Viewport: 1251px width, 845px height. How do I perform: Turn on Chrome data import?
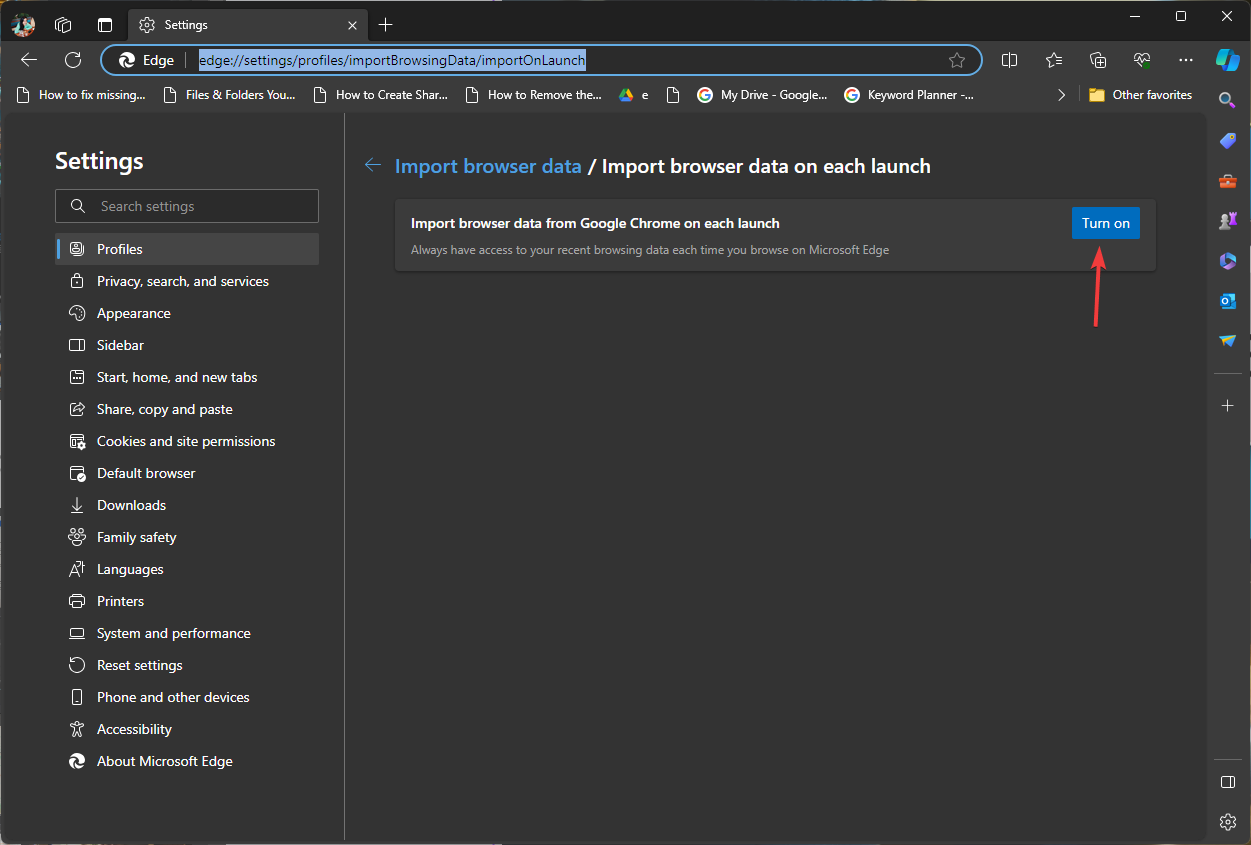coord(1105,223)
